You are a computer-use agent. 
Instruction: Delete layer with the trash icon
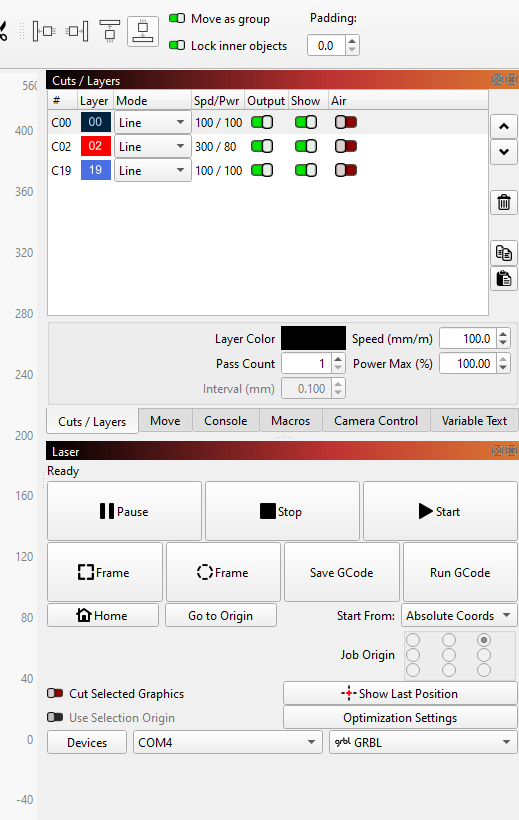tap(504, 202)
